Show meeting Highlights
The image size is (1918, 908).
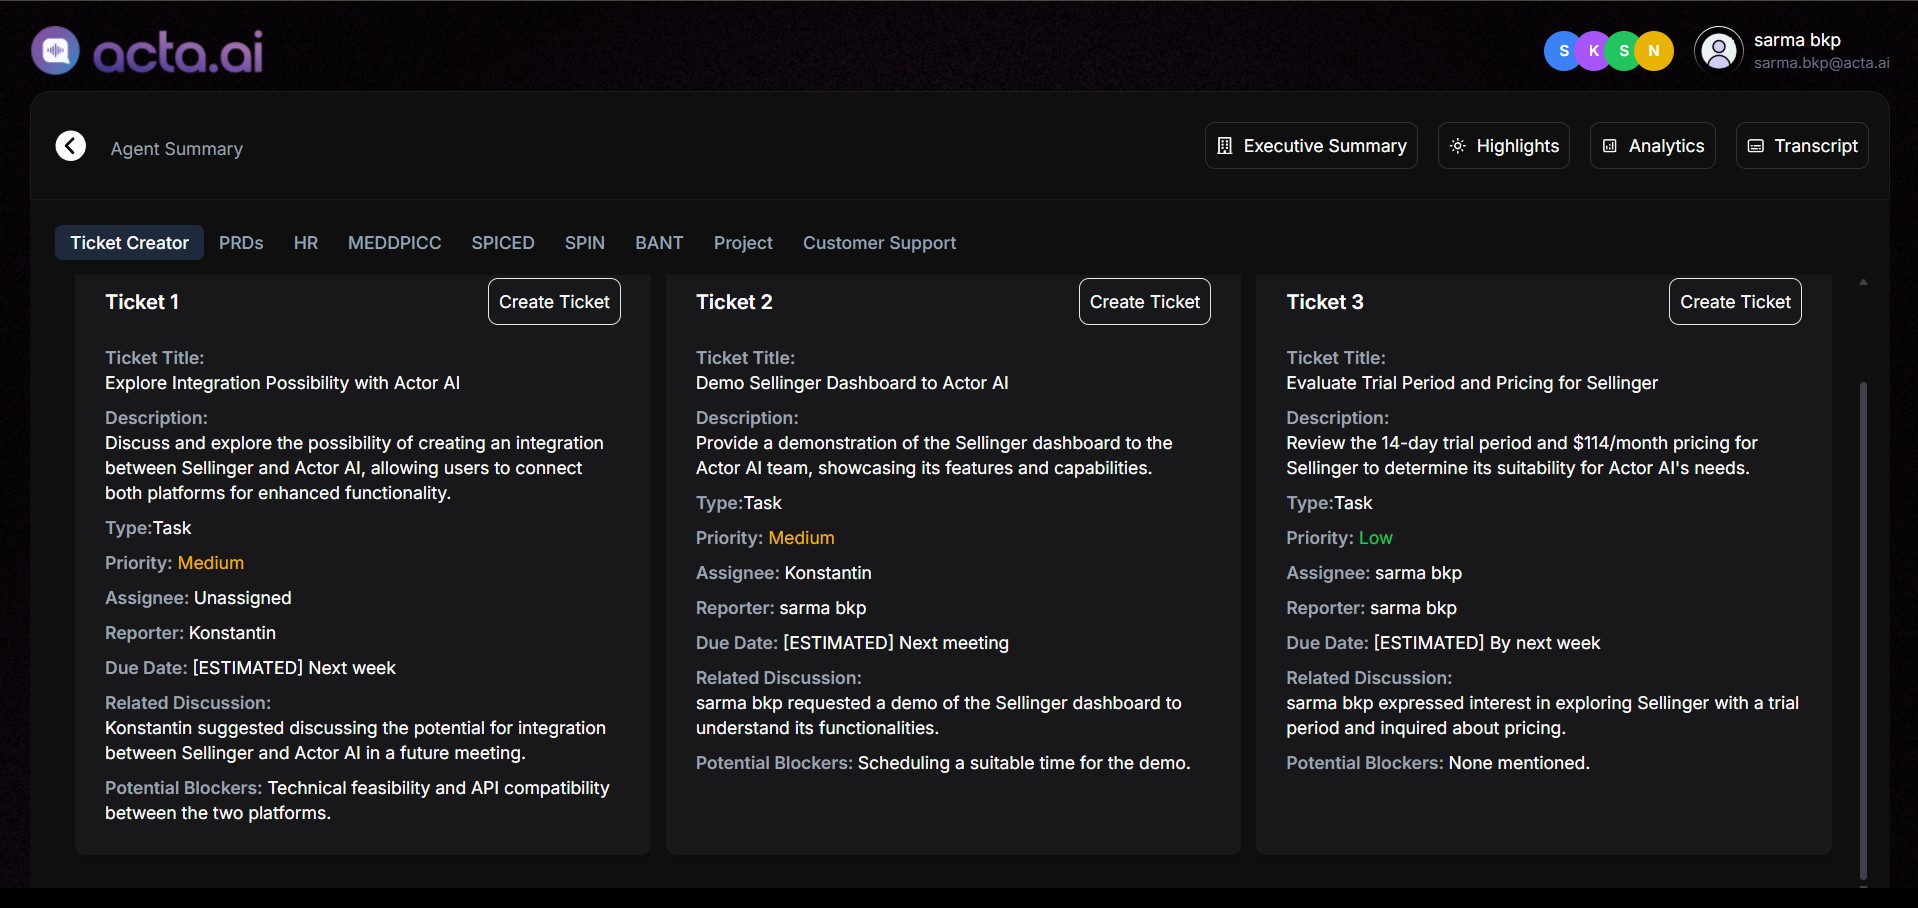pos(1504,146)
